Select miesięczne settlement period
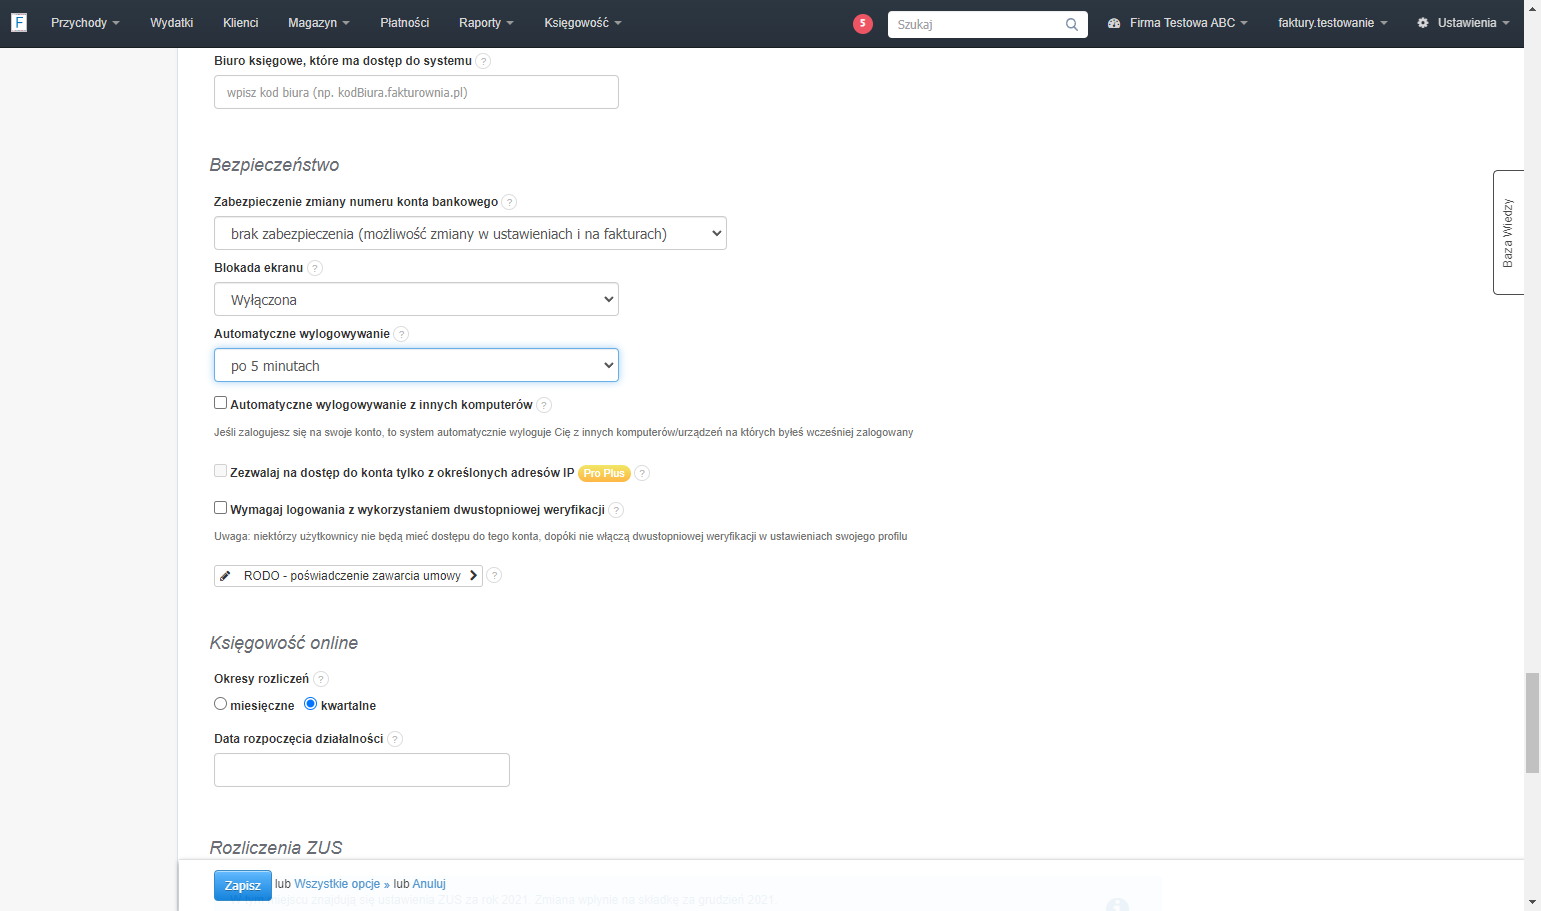This screenshot has width=1541, height=911. 220,704
